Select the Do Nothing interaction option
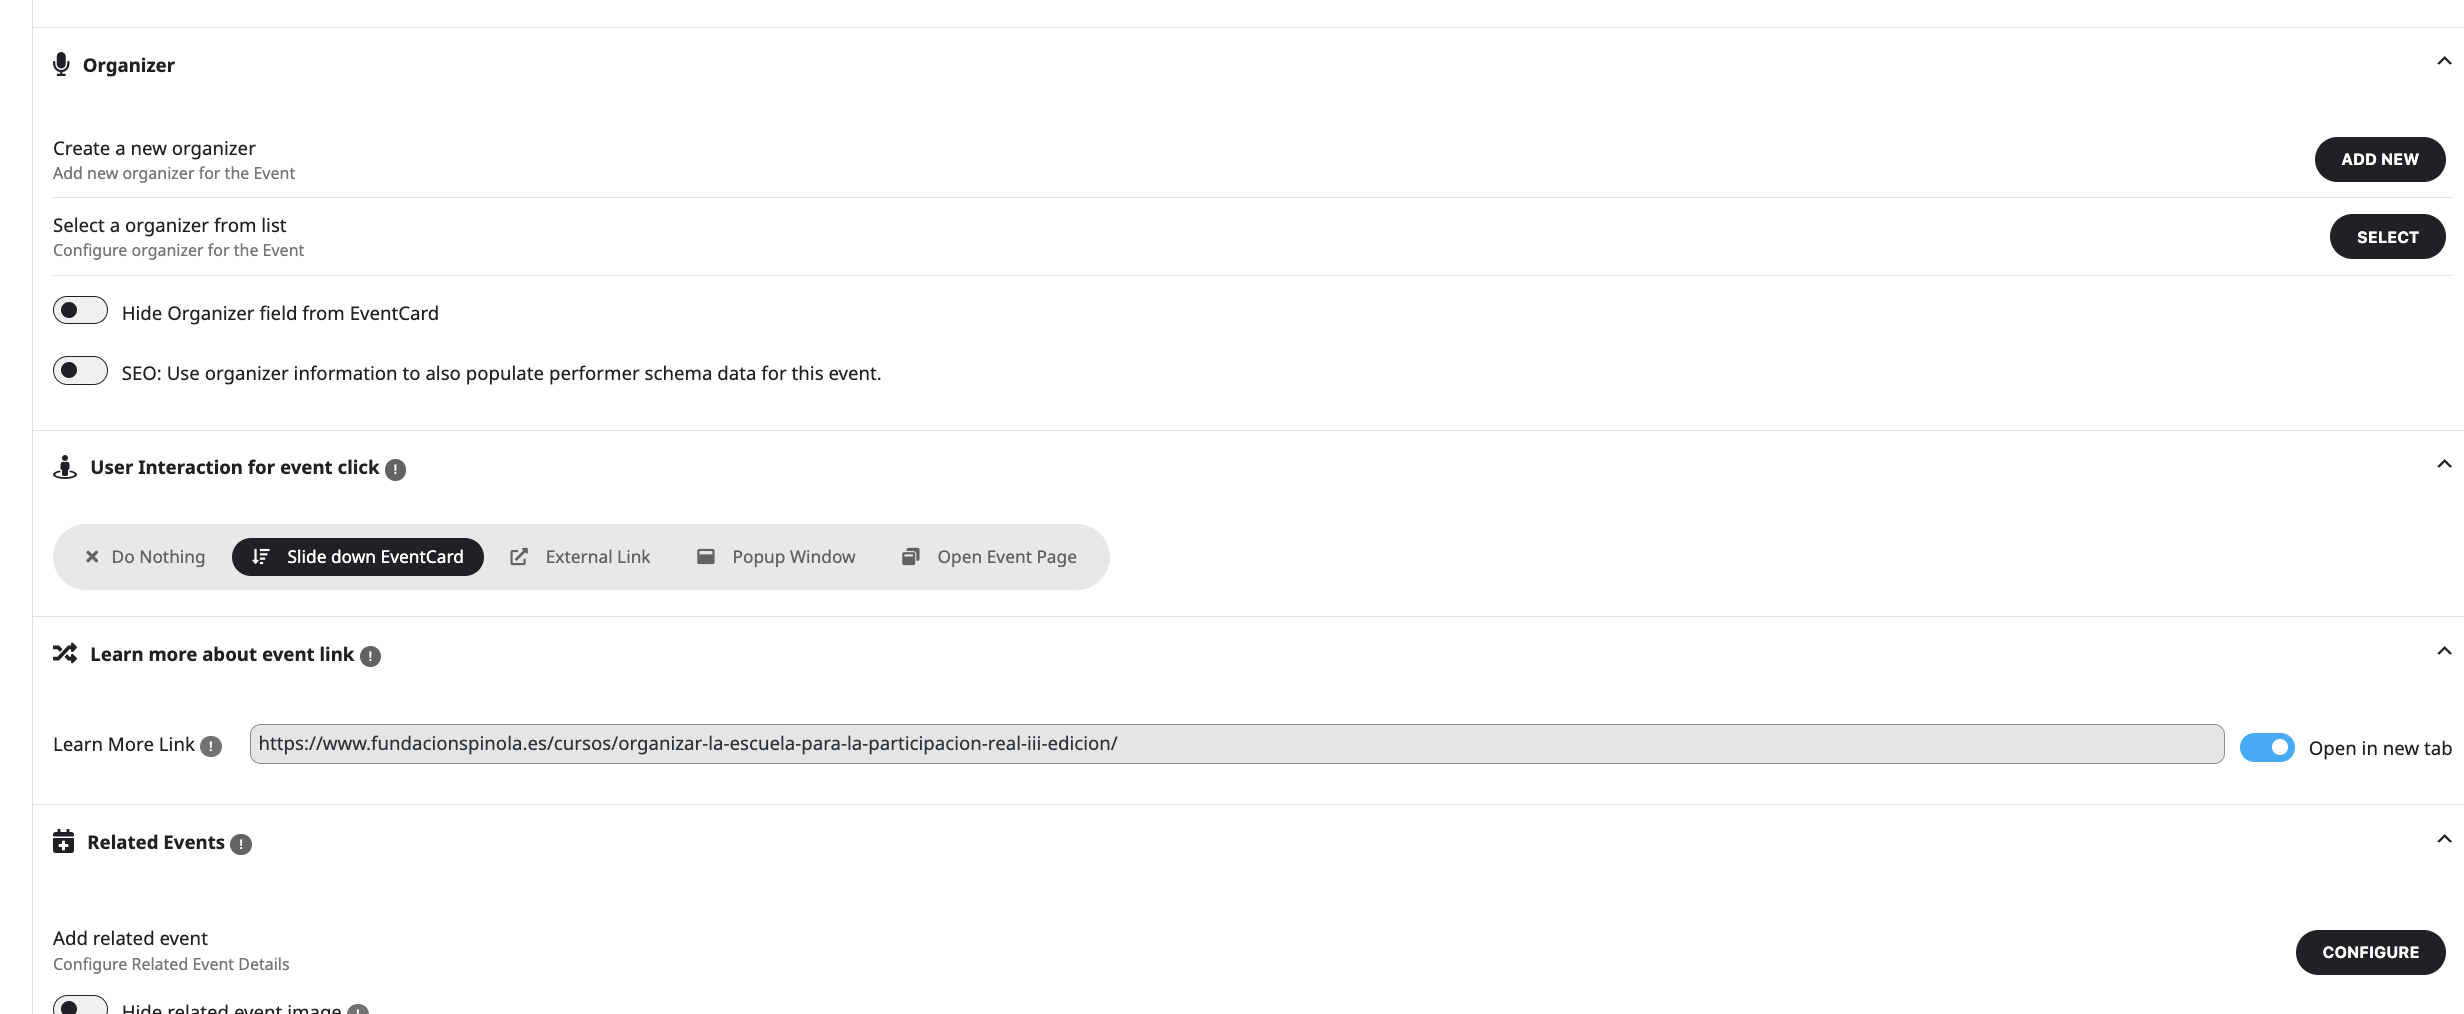Screen dimensions: 2464x1014 (x=145, y=557)
